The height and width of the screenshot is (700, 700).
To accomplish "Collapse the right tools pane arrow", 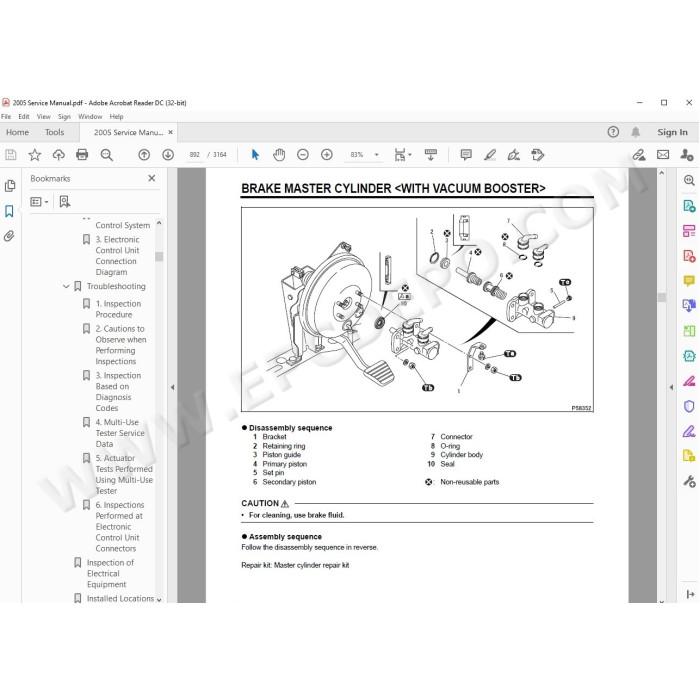I will pos(671,388).
